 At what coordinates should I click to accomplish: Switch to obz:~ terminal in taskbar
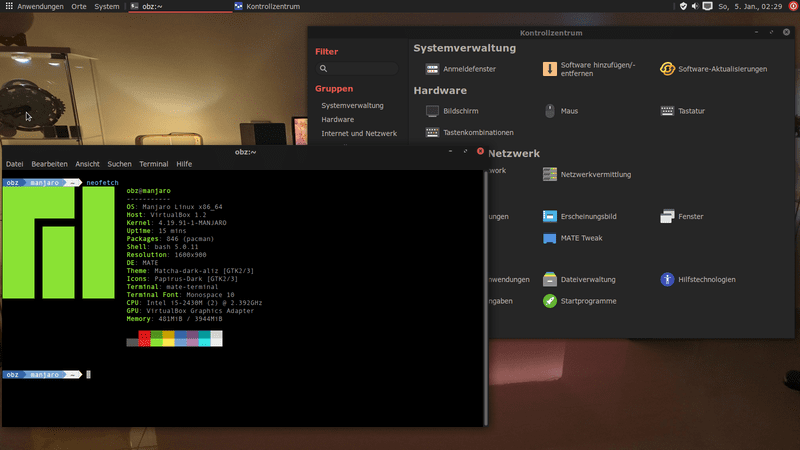pyautogui.click(x=180, y=6)
